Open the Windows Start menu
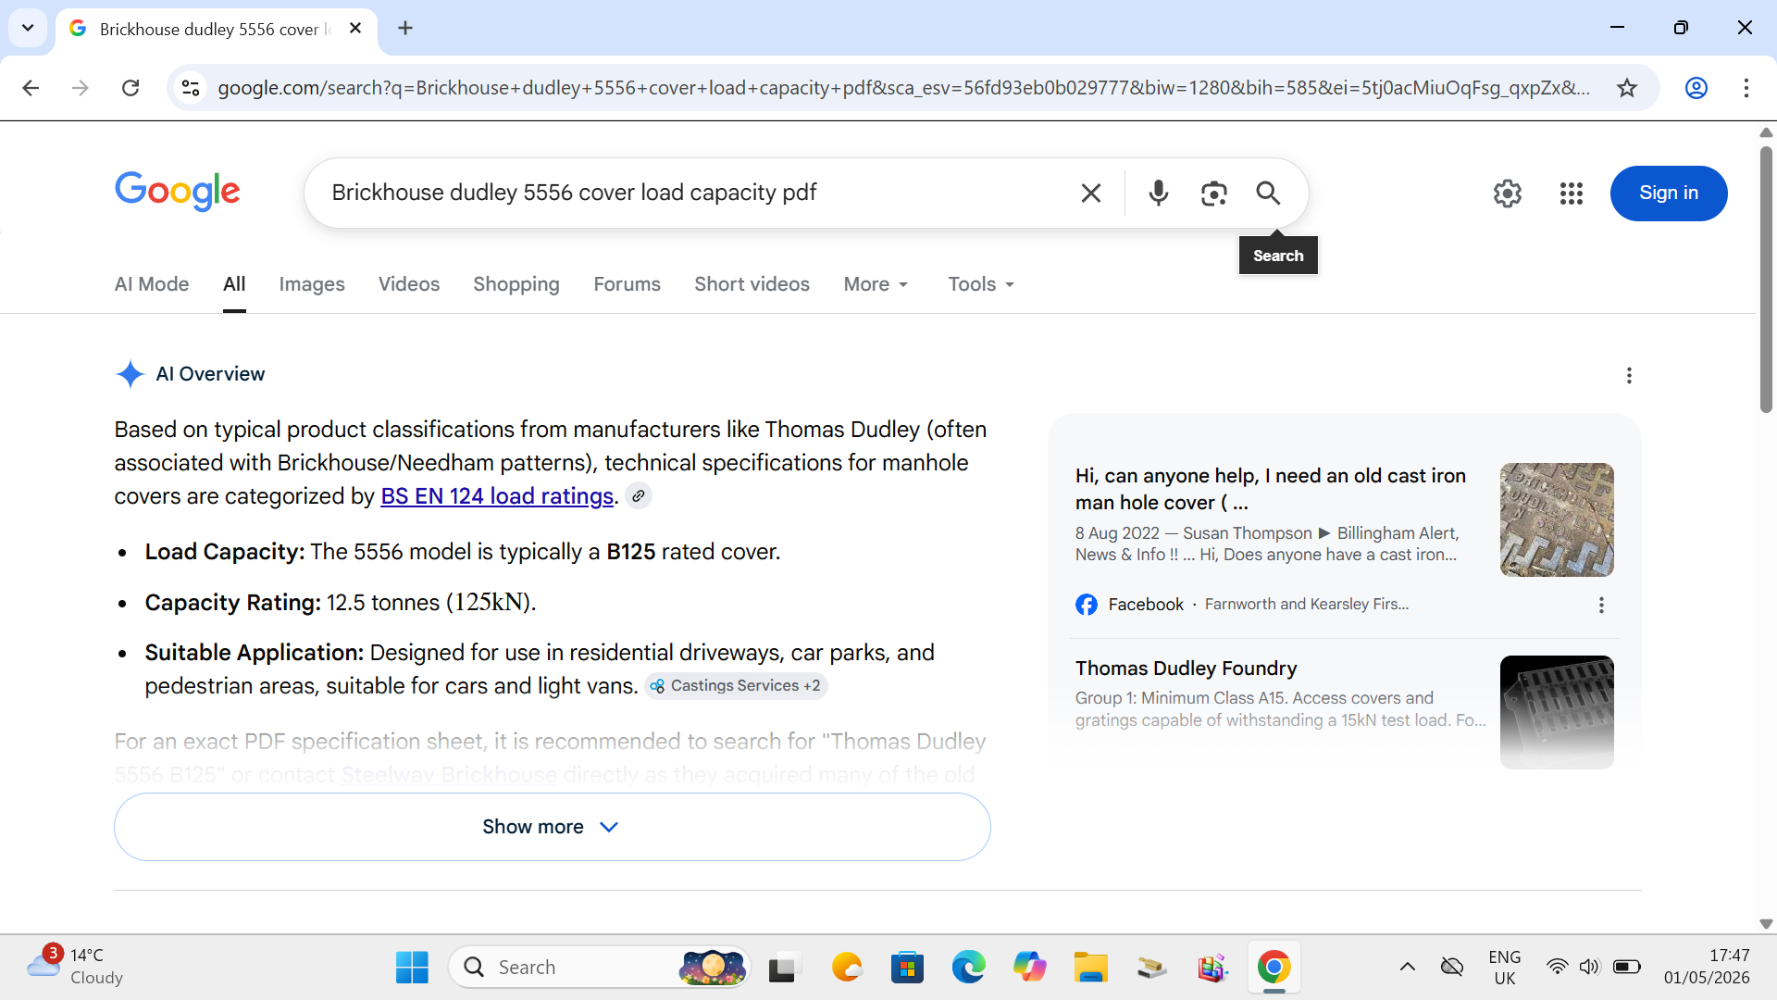 [412, 967]
